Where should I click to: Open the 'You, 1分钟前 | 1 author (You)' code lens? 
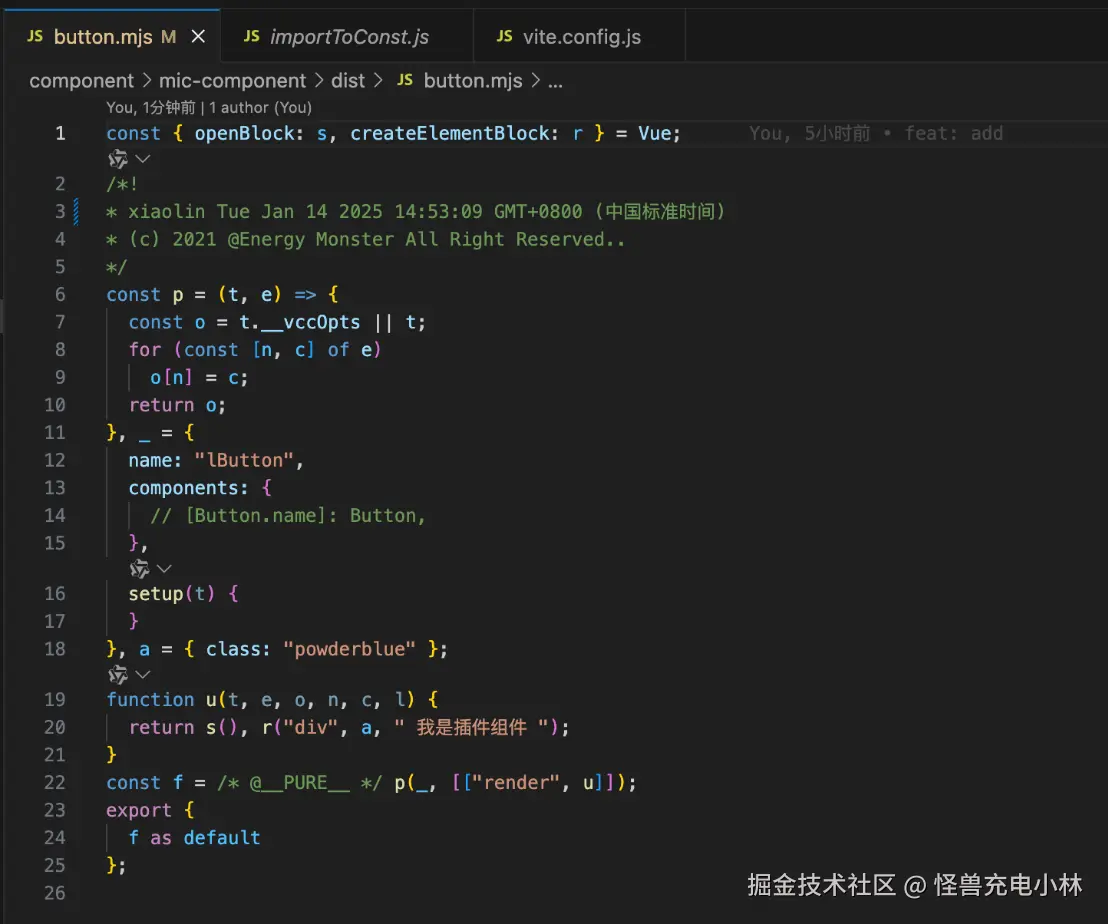tap(209, 107)
